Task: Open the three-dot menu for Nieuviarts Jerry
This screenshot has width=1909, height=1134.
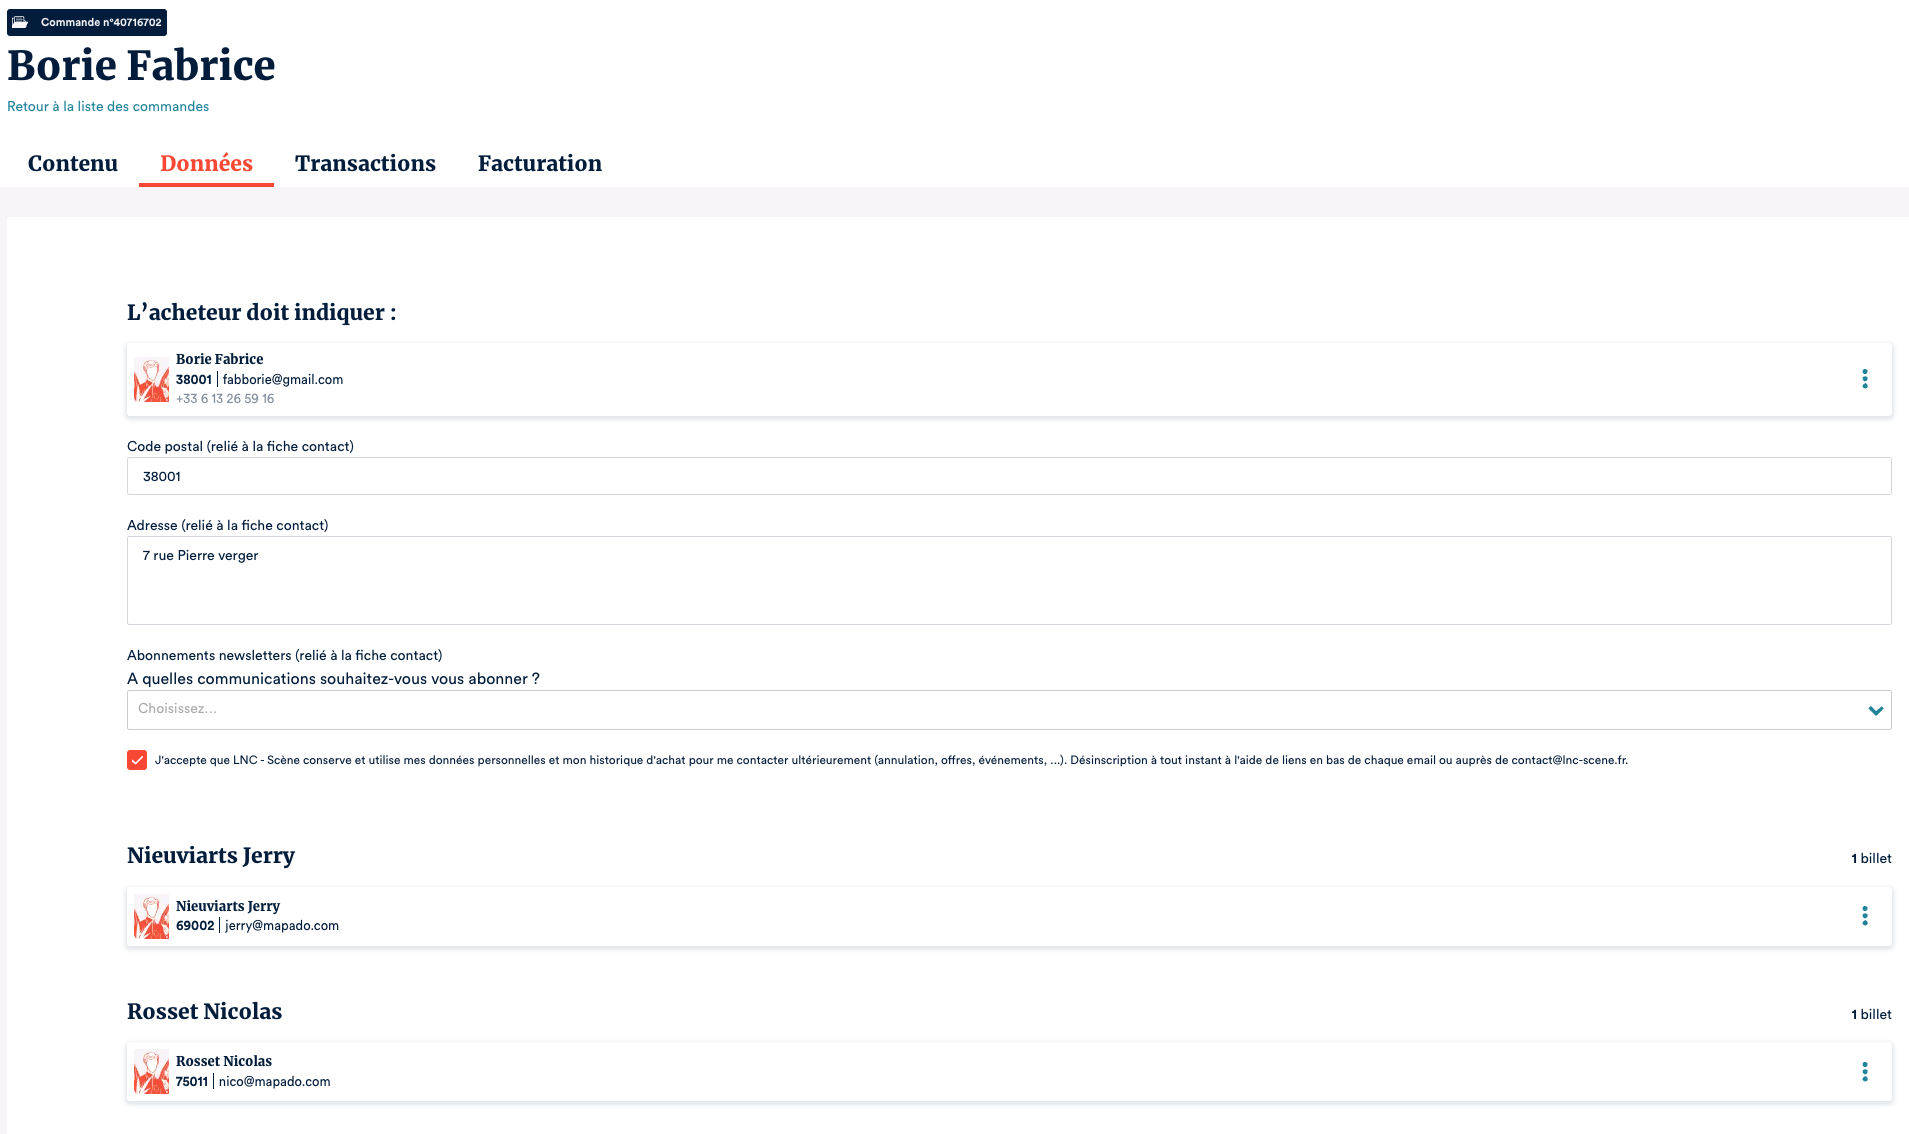Action: 1864,916
